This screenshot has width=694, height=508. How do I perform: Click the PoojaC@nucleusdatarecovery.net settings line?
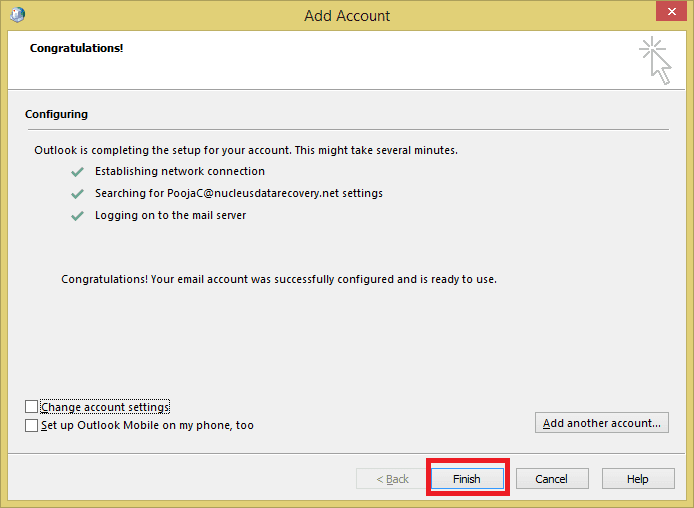click(239, 193)
